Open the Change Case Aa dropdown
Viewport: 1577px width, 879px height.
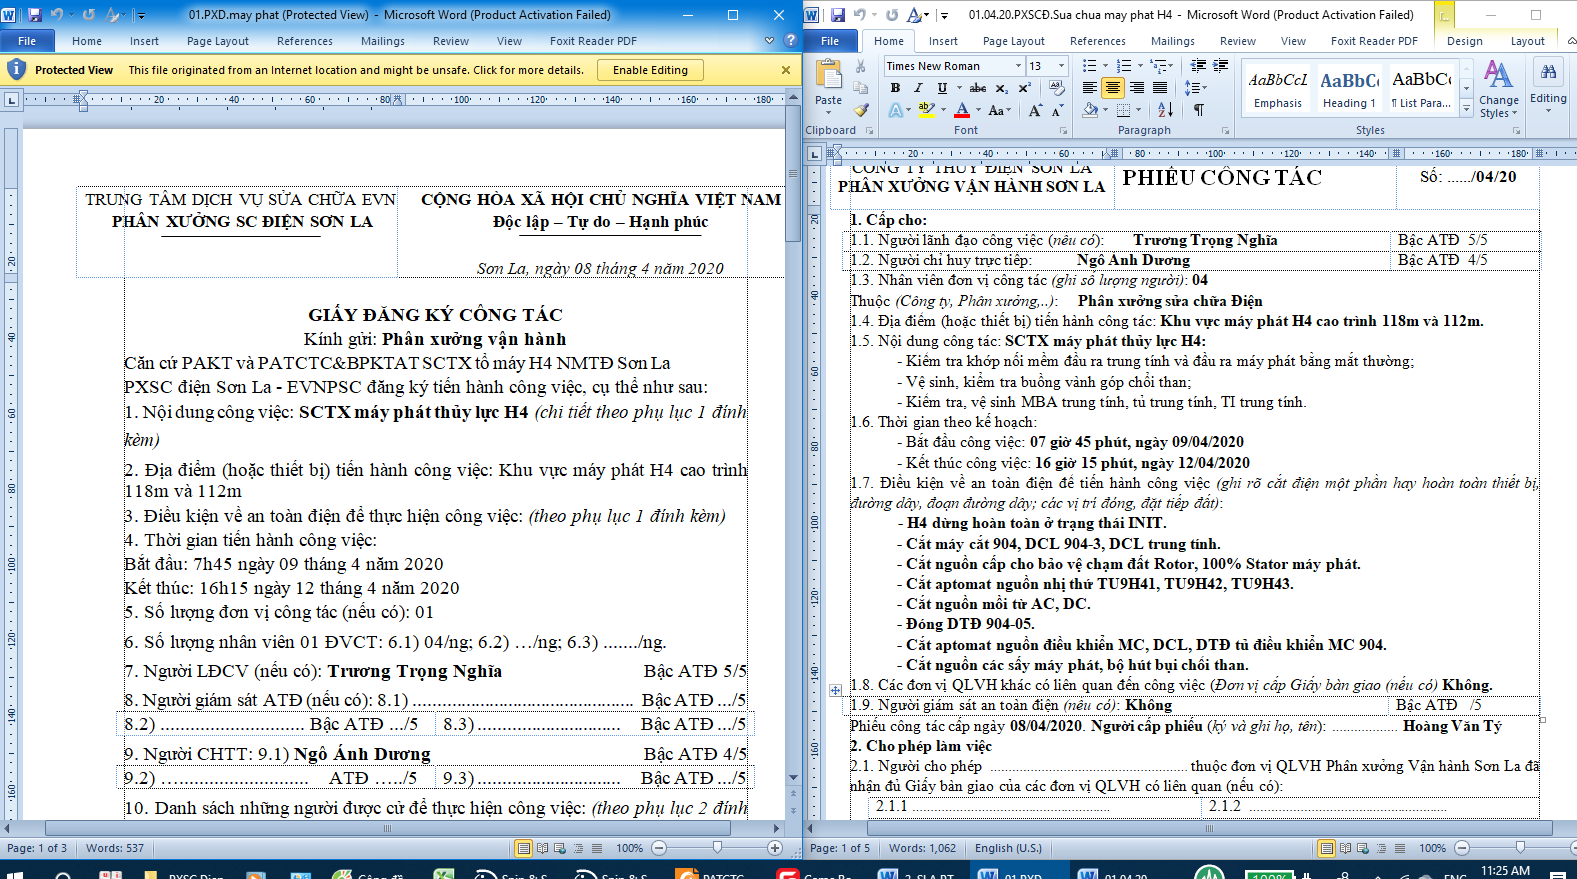[999, 110]
